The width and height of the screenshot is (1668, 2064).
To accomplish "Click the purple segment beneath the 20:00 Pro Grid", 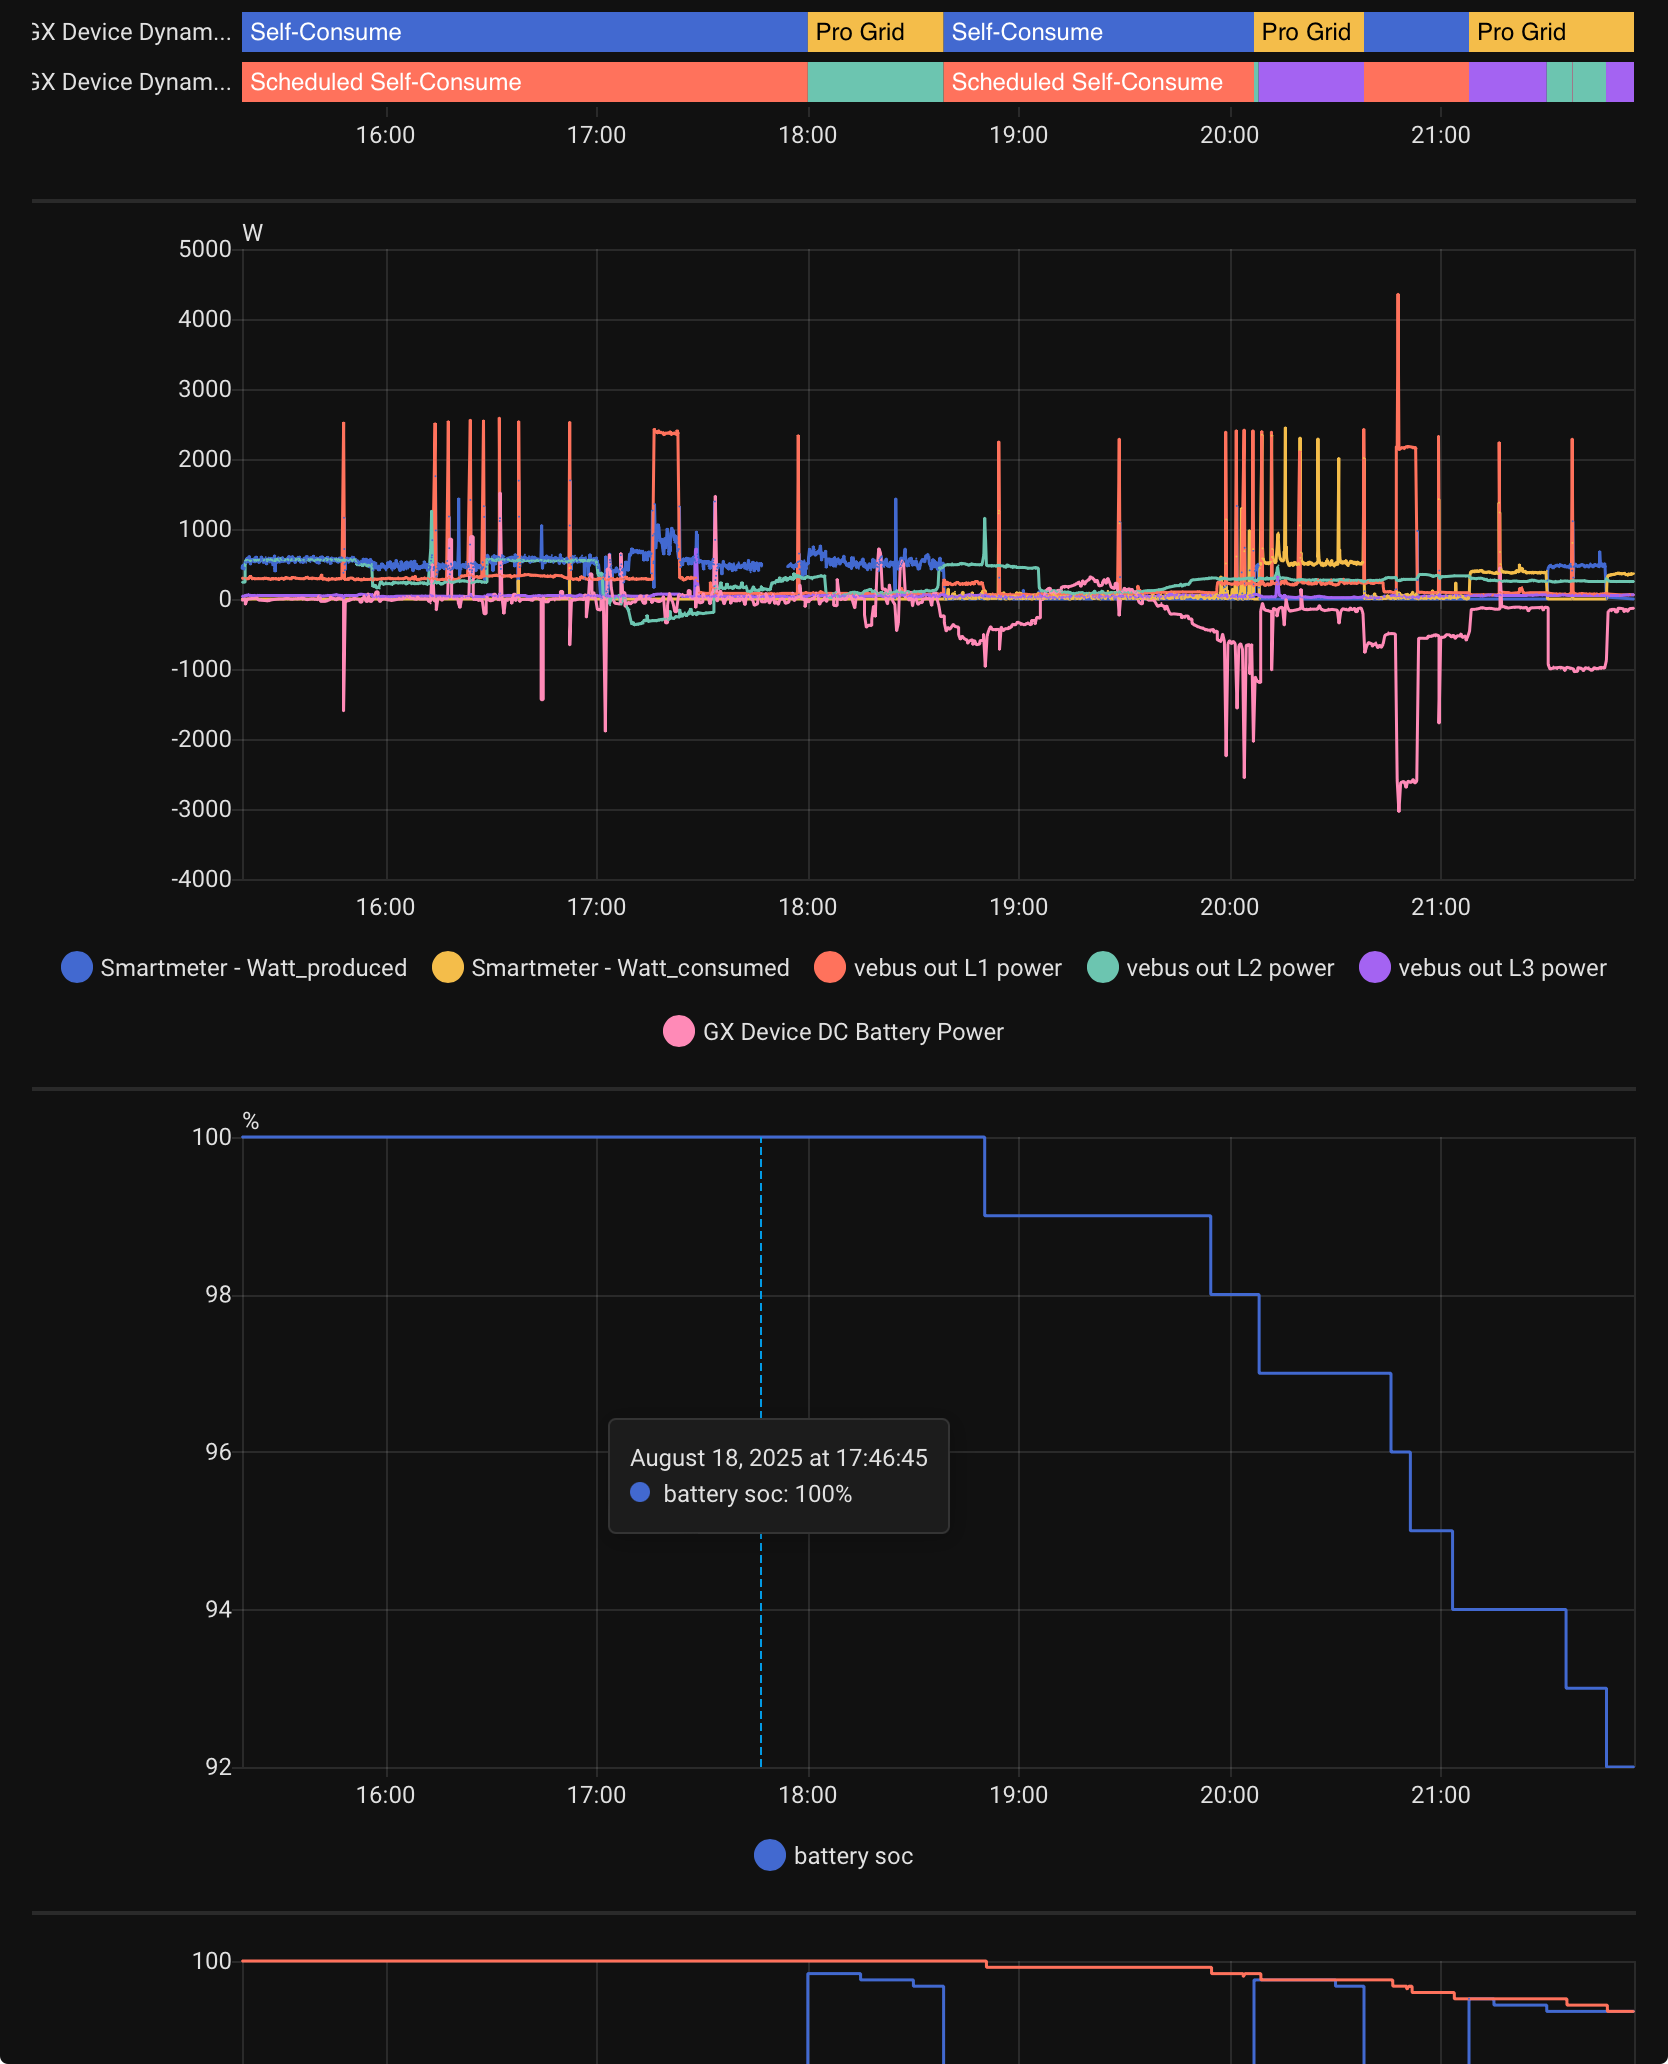I will [1310, 82].
